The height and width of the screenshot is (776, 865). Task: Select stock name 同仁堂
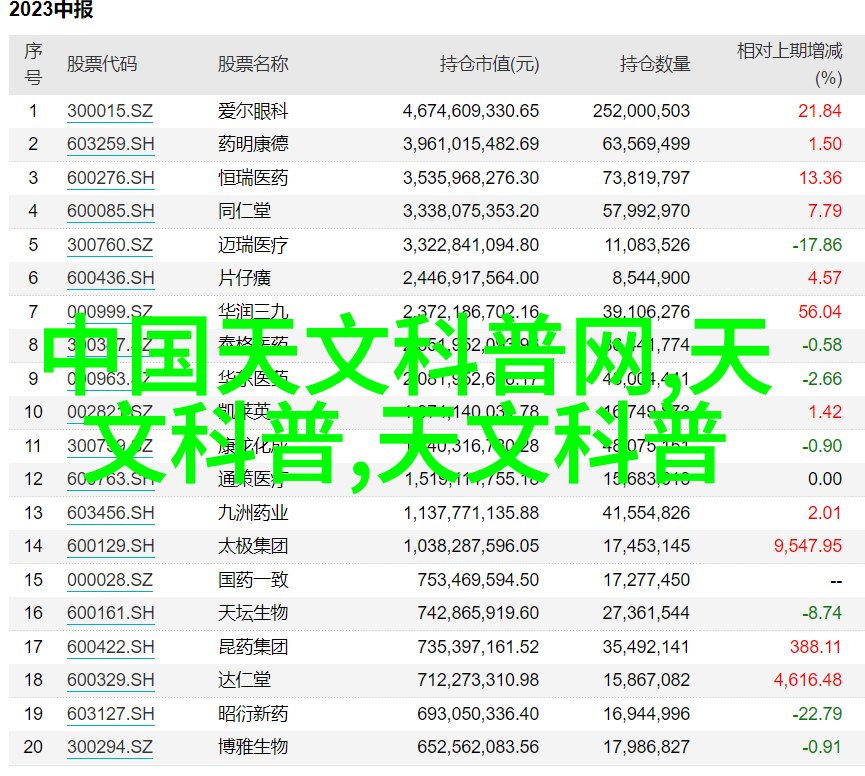click(x=244, y=211)
